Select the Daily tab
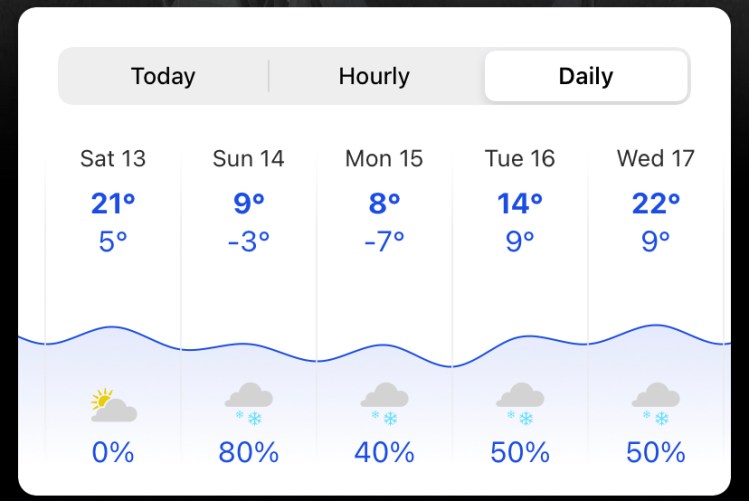749x501 pixels. pos(586,76)
